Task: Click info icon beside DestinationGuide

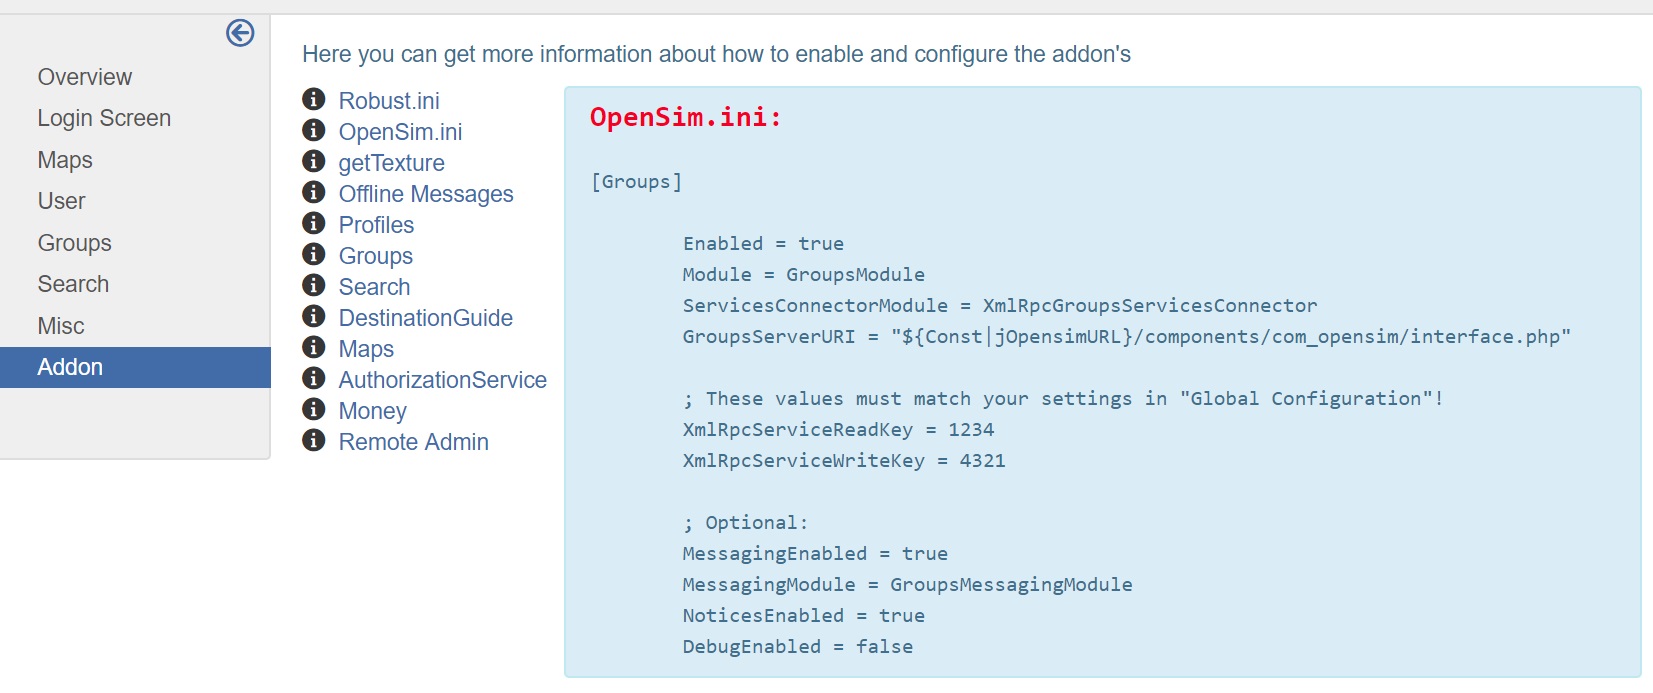Action: [314, 316]
